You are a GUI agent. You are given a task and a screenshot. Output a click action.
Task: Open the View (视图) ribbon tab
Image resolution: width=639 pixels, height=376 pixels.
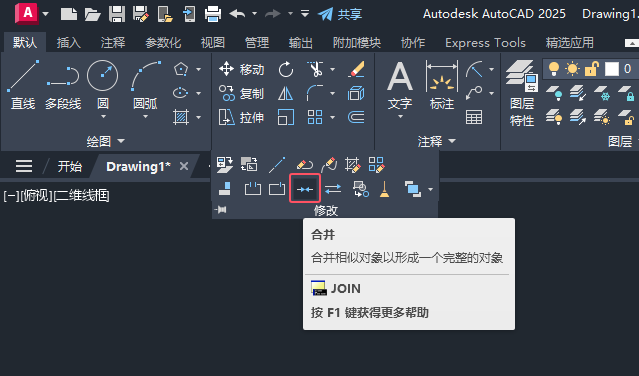(213, 42)
